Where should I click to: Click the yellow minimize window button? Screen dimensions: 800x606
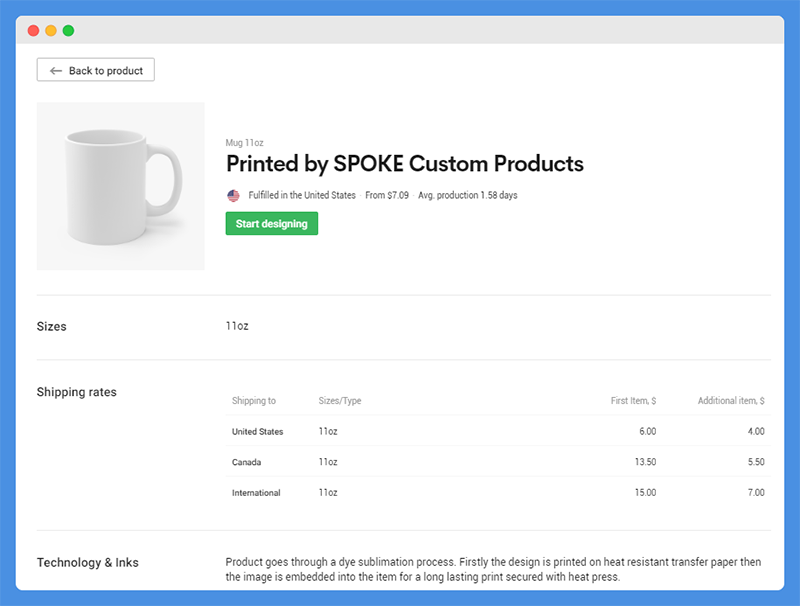click(51, 31)
